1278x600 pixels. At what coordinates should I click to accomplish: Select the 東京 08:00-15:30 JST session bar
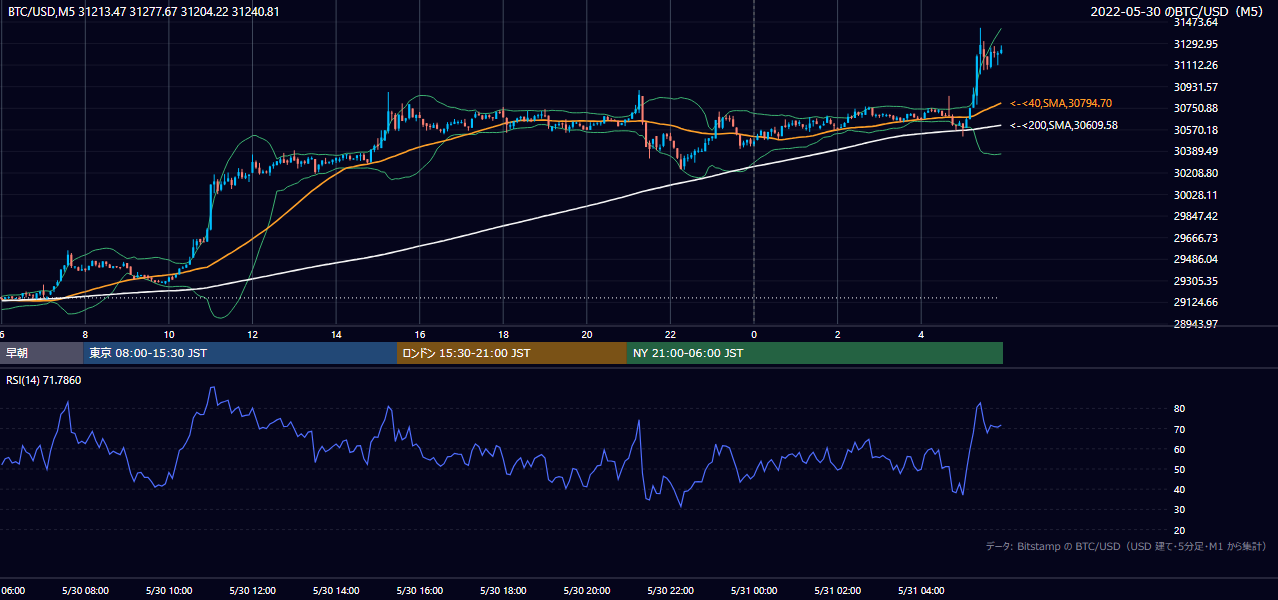[240, 353]
